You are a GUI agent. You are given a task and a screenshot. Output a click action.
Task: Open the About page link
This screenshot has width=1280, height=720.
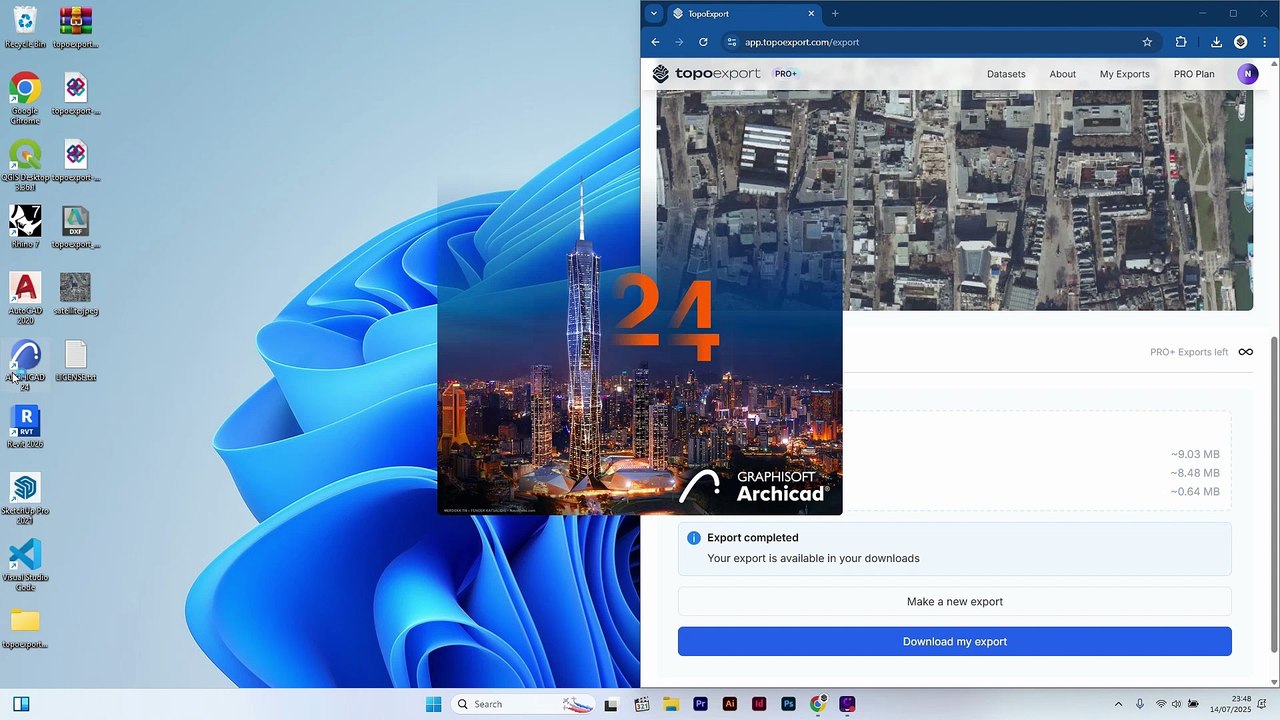point(1062,74)
